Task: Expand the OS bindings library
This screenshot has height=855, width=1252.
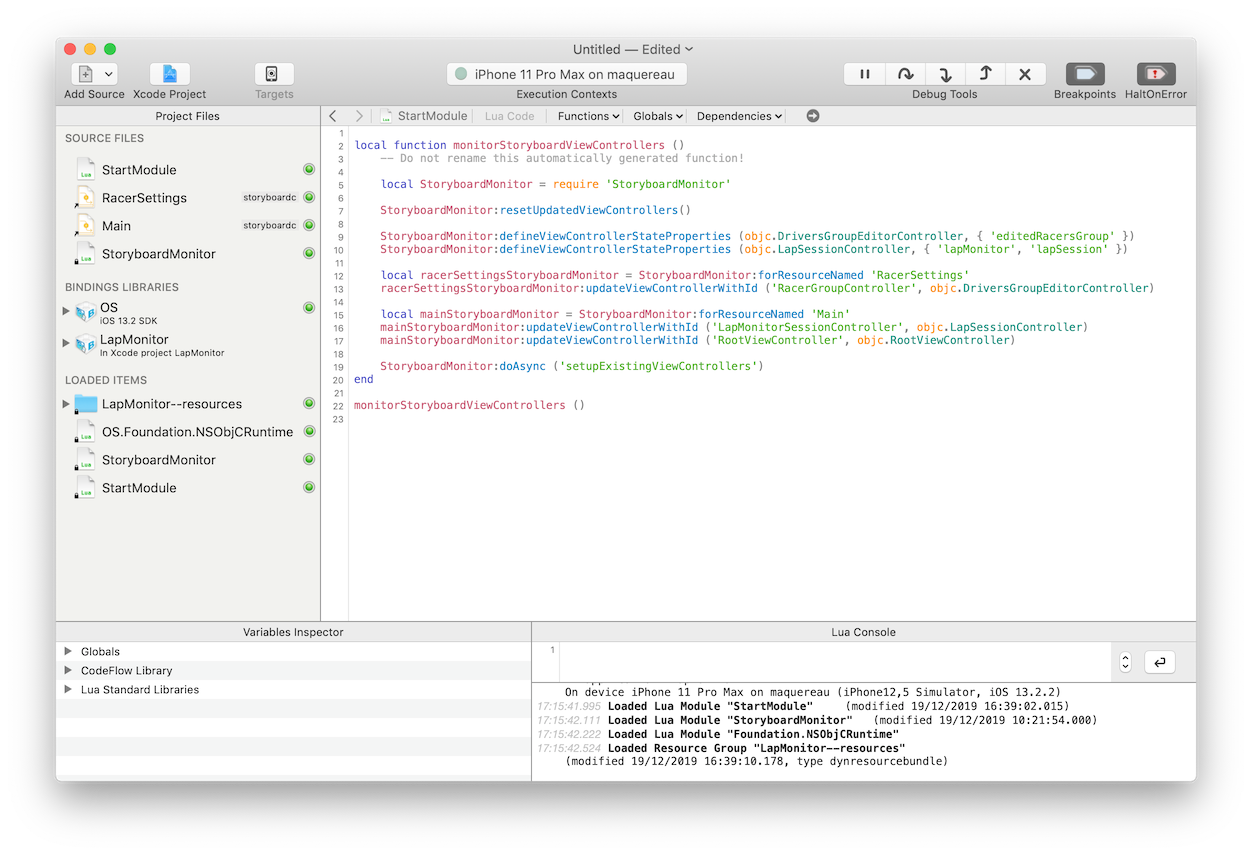Action: coord(66,311)
